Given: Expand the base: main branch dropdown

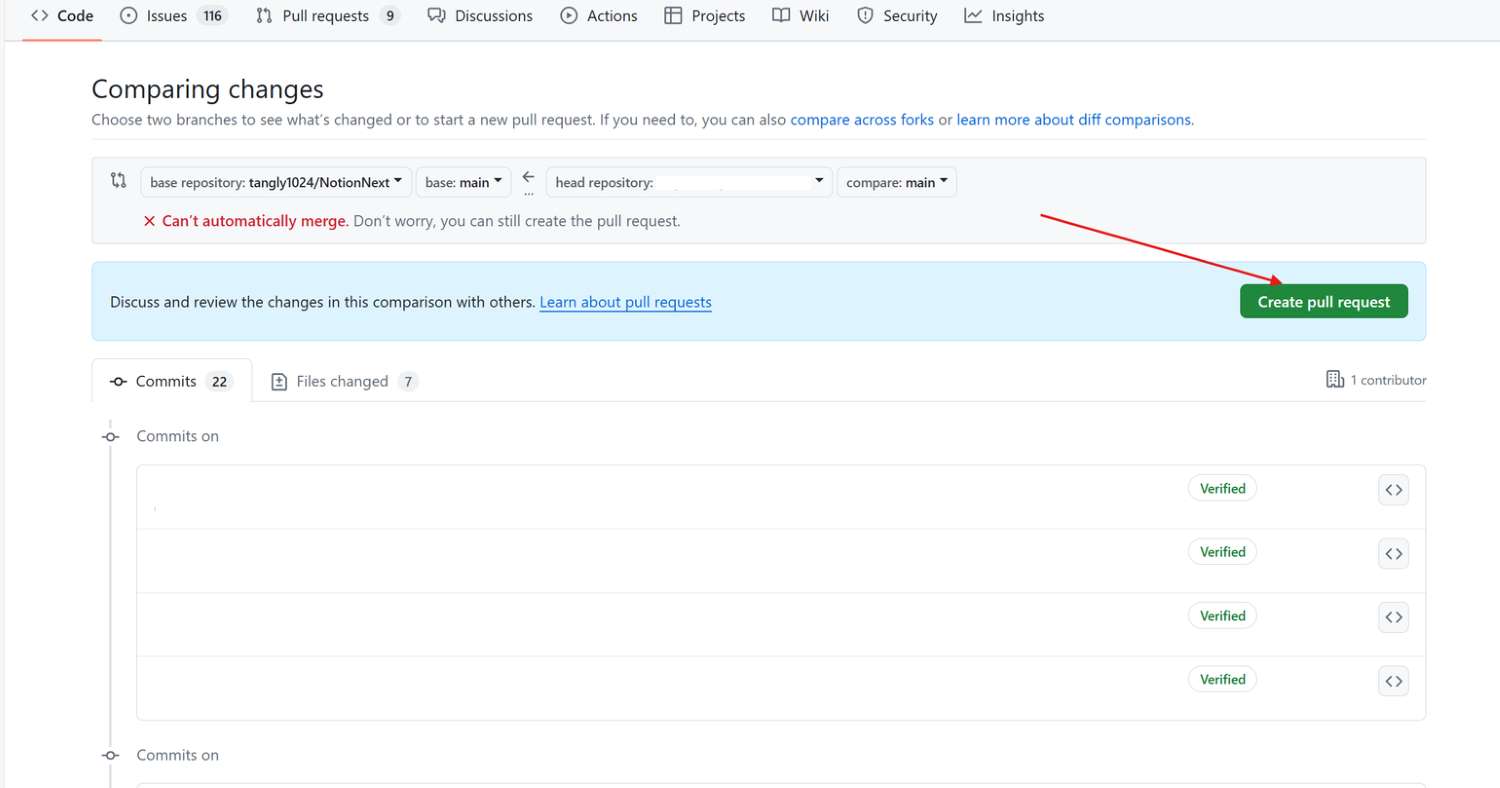Looking at the screenshot, I should (463, 182).
